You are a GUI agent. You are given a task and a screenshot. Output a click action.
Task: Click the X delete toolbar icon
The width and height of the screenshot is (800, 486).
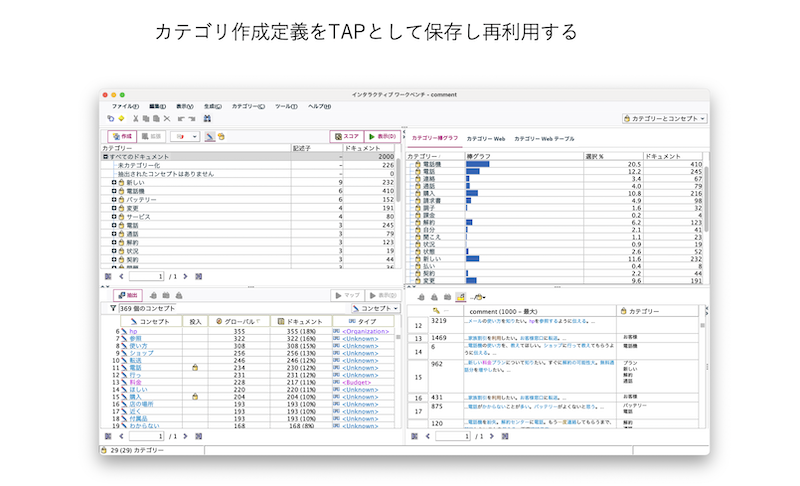(167, 118)
